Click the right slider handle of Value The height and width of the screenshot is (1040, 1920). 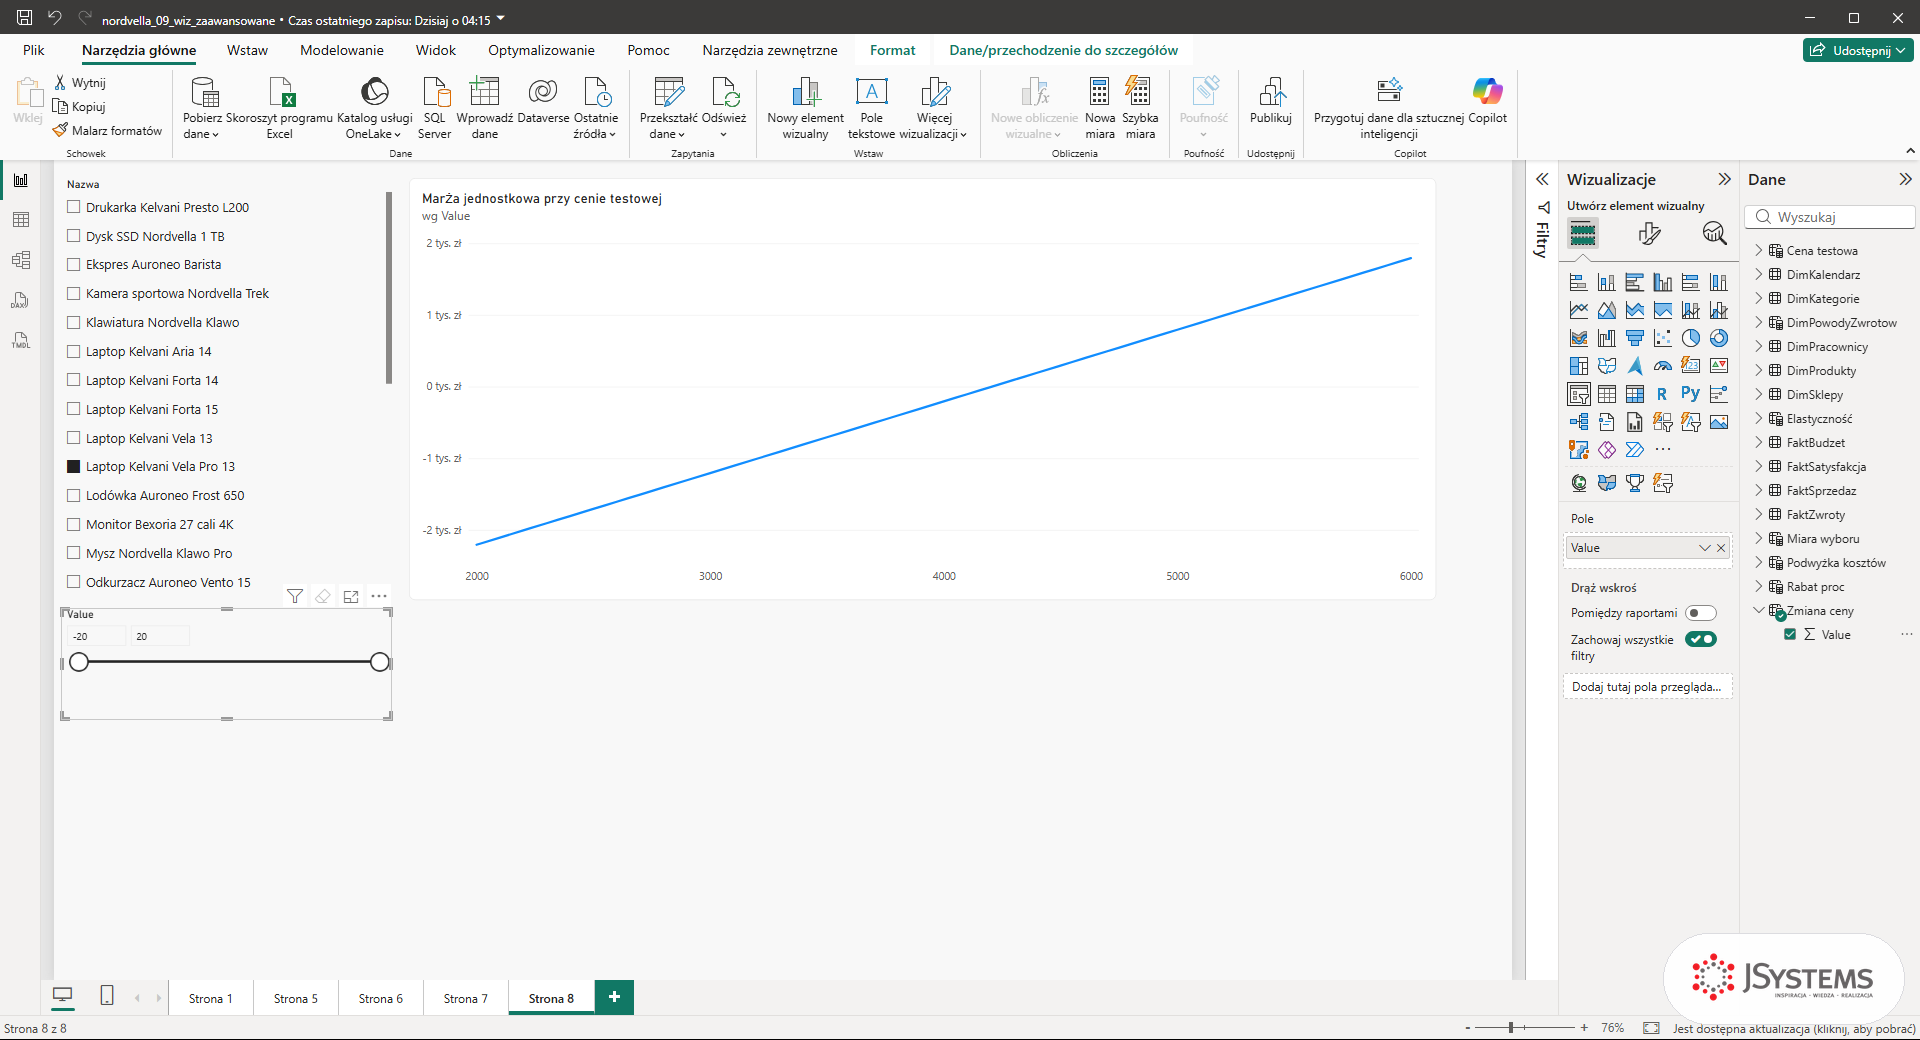tap(379, 662)
